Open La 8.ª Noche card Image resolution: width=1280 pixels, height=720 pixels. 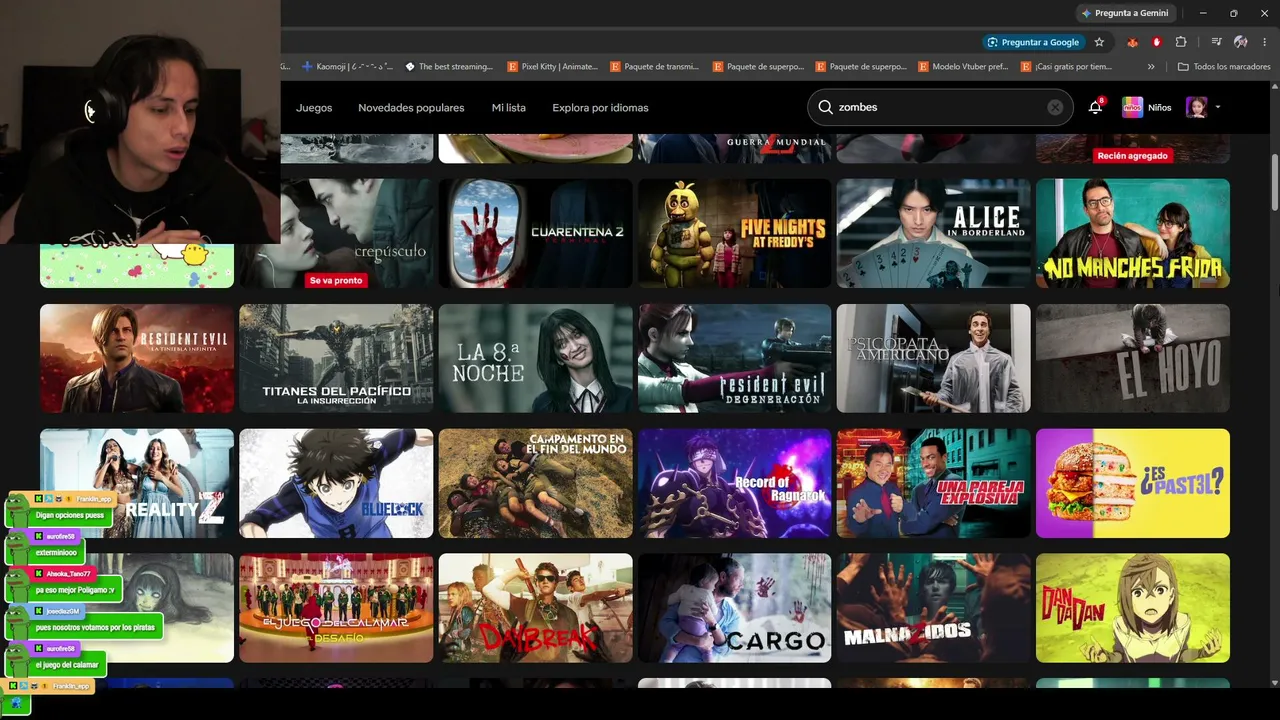pyautogui.click(x=535, y=358)
